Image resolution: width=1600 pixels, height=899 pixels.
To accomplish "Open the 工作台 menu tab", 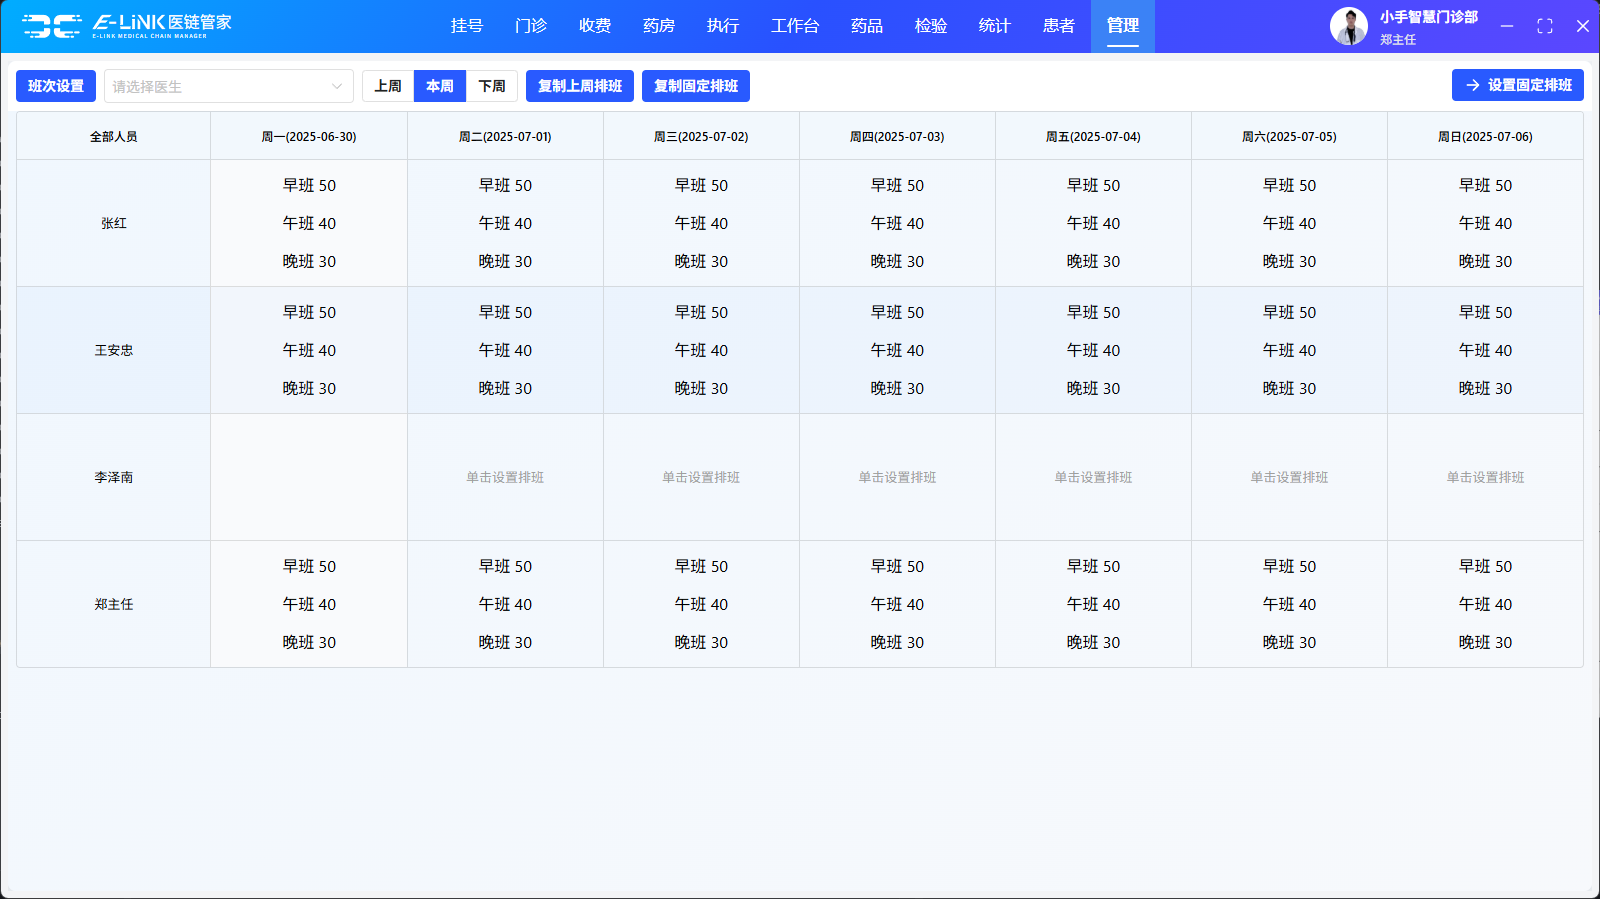I will pyautogui.click(x=795, y=26).
